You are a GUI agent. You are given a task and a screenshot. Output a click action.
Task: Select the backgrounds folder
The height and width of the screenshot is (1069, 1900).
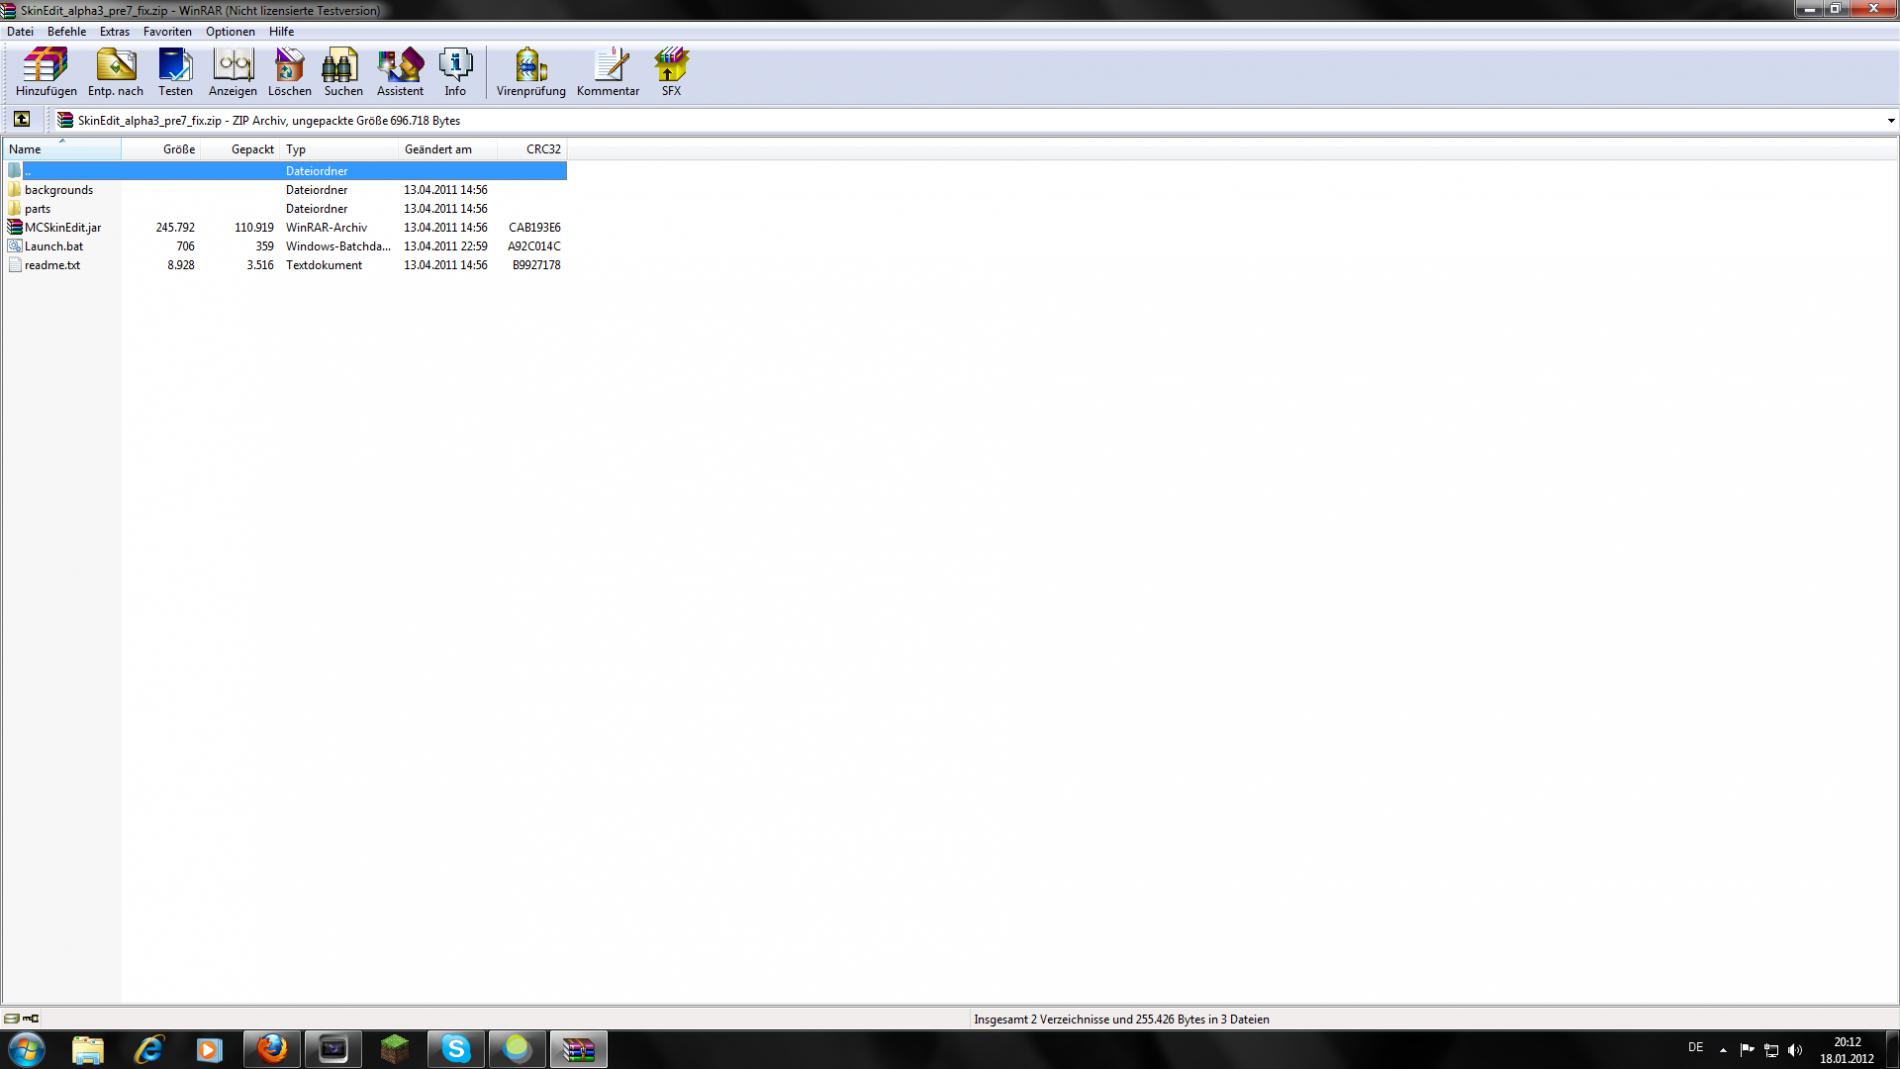(x=59, y=190)
